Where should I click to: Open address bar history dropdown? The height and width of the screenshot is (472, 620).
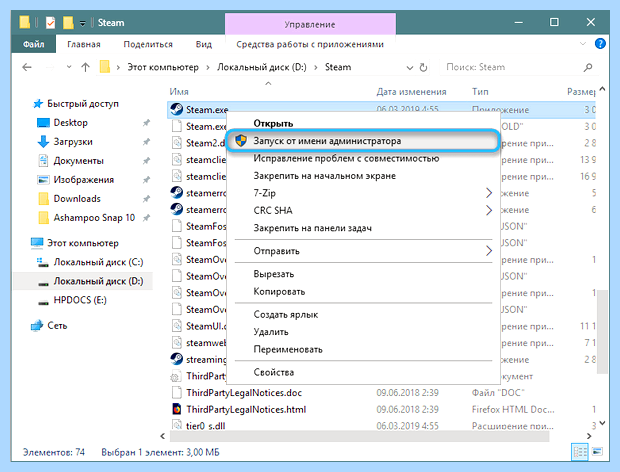(x=410, y=68)
